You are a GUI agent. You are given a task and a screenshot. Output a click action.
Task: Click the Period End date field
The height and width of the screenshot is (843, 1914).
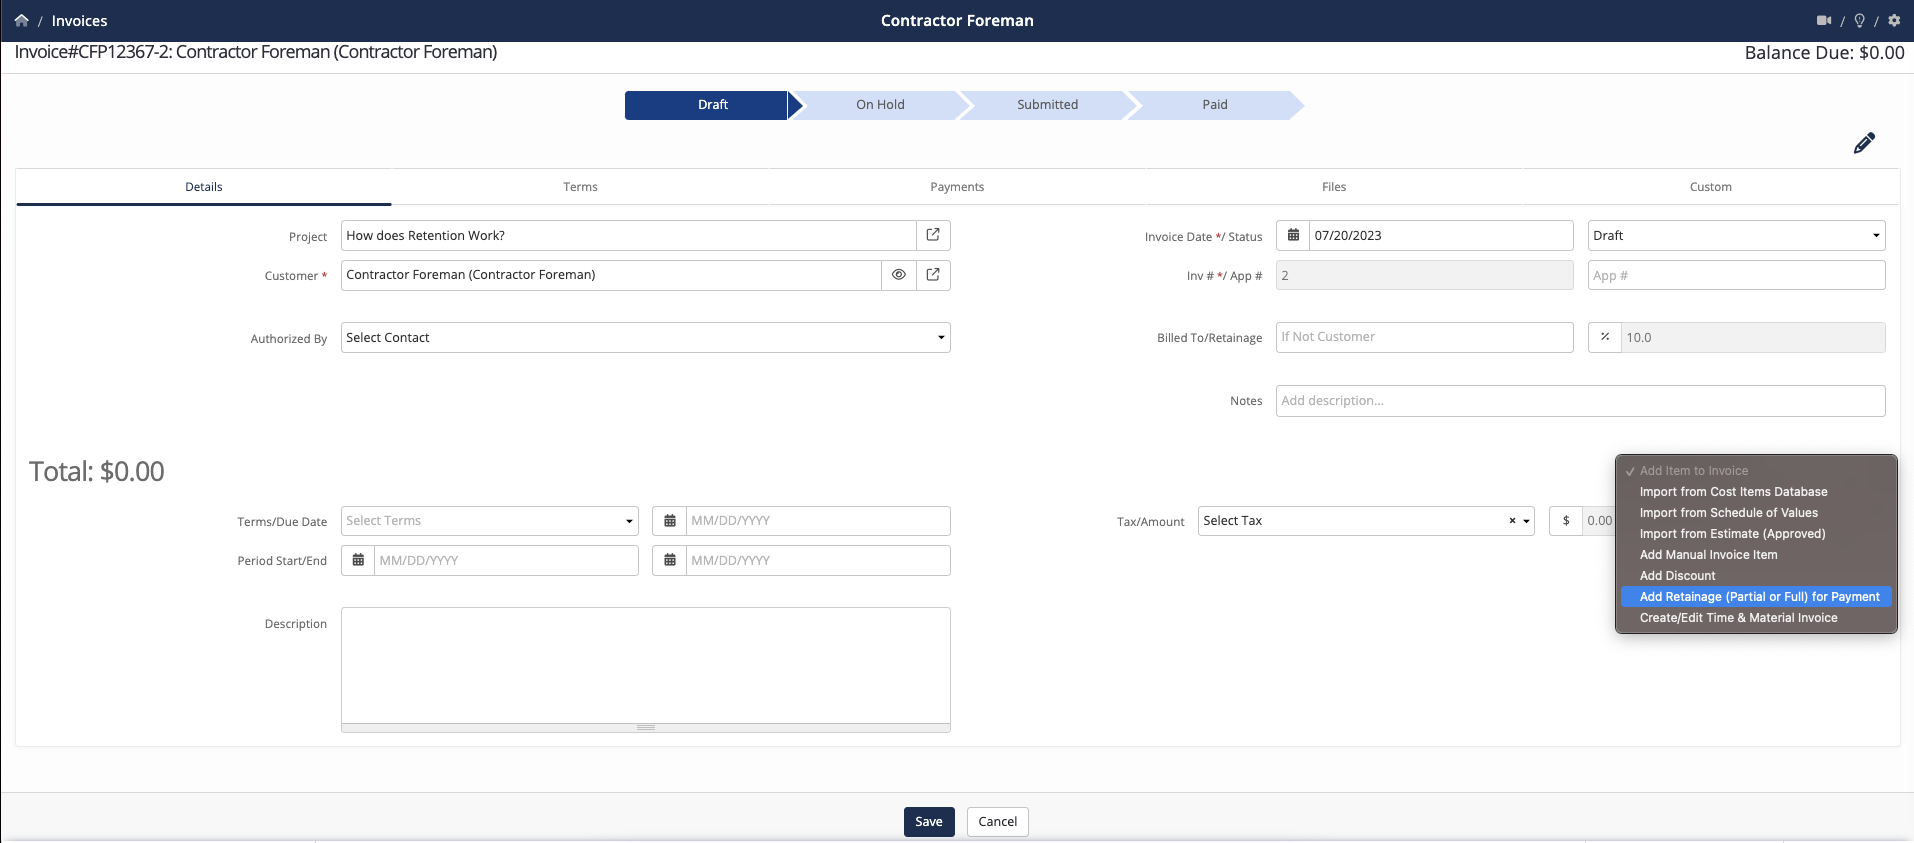[x=818, y=560]
